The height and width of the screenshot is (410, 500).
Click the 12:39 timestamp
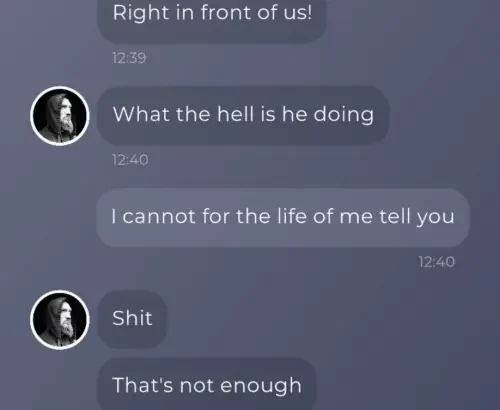[x=129, y=58]
